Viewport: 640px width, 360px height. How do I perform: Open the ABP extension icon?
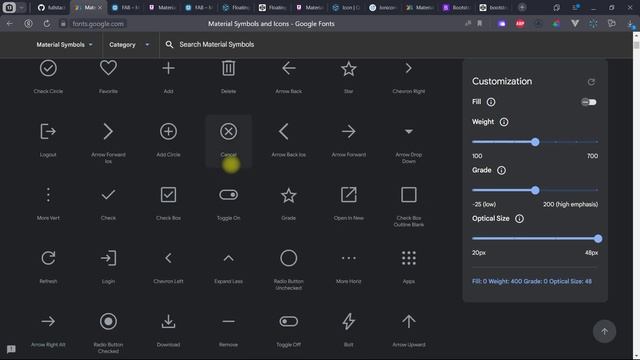pyautogui.click(x=520, y=24)
